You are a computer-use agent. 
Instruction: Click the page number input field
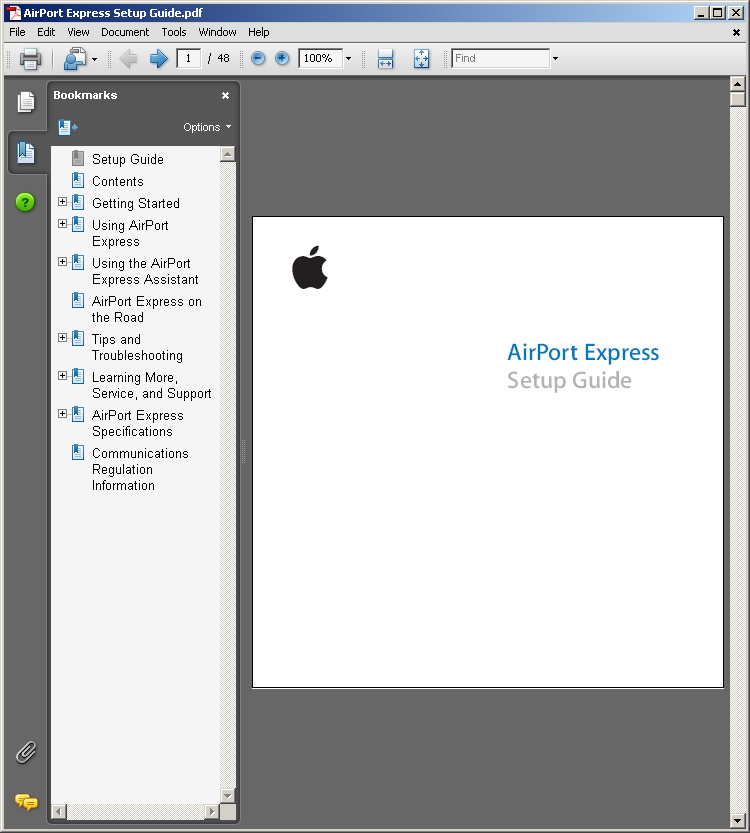click(x=189, y=58)
